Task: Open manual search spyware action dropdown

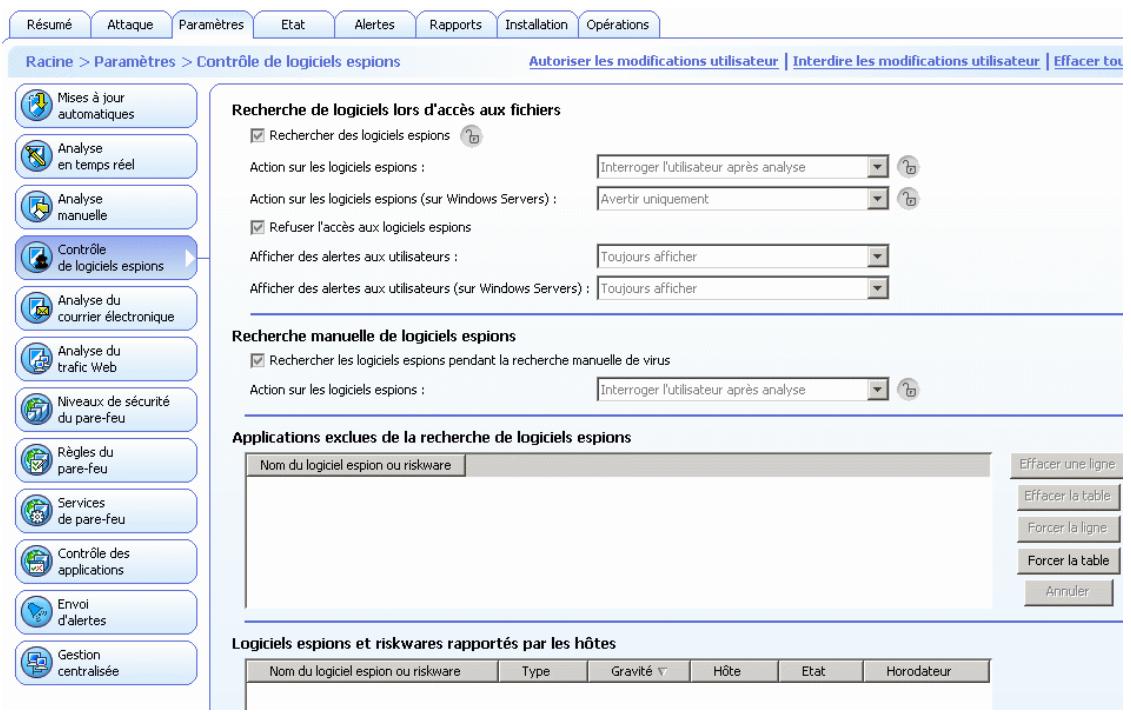Action: 742,390
